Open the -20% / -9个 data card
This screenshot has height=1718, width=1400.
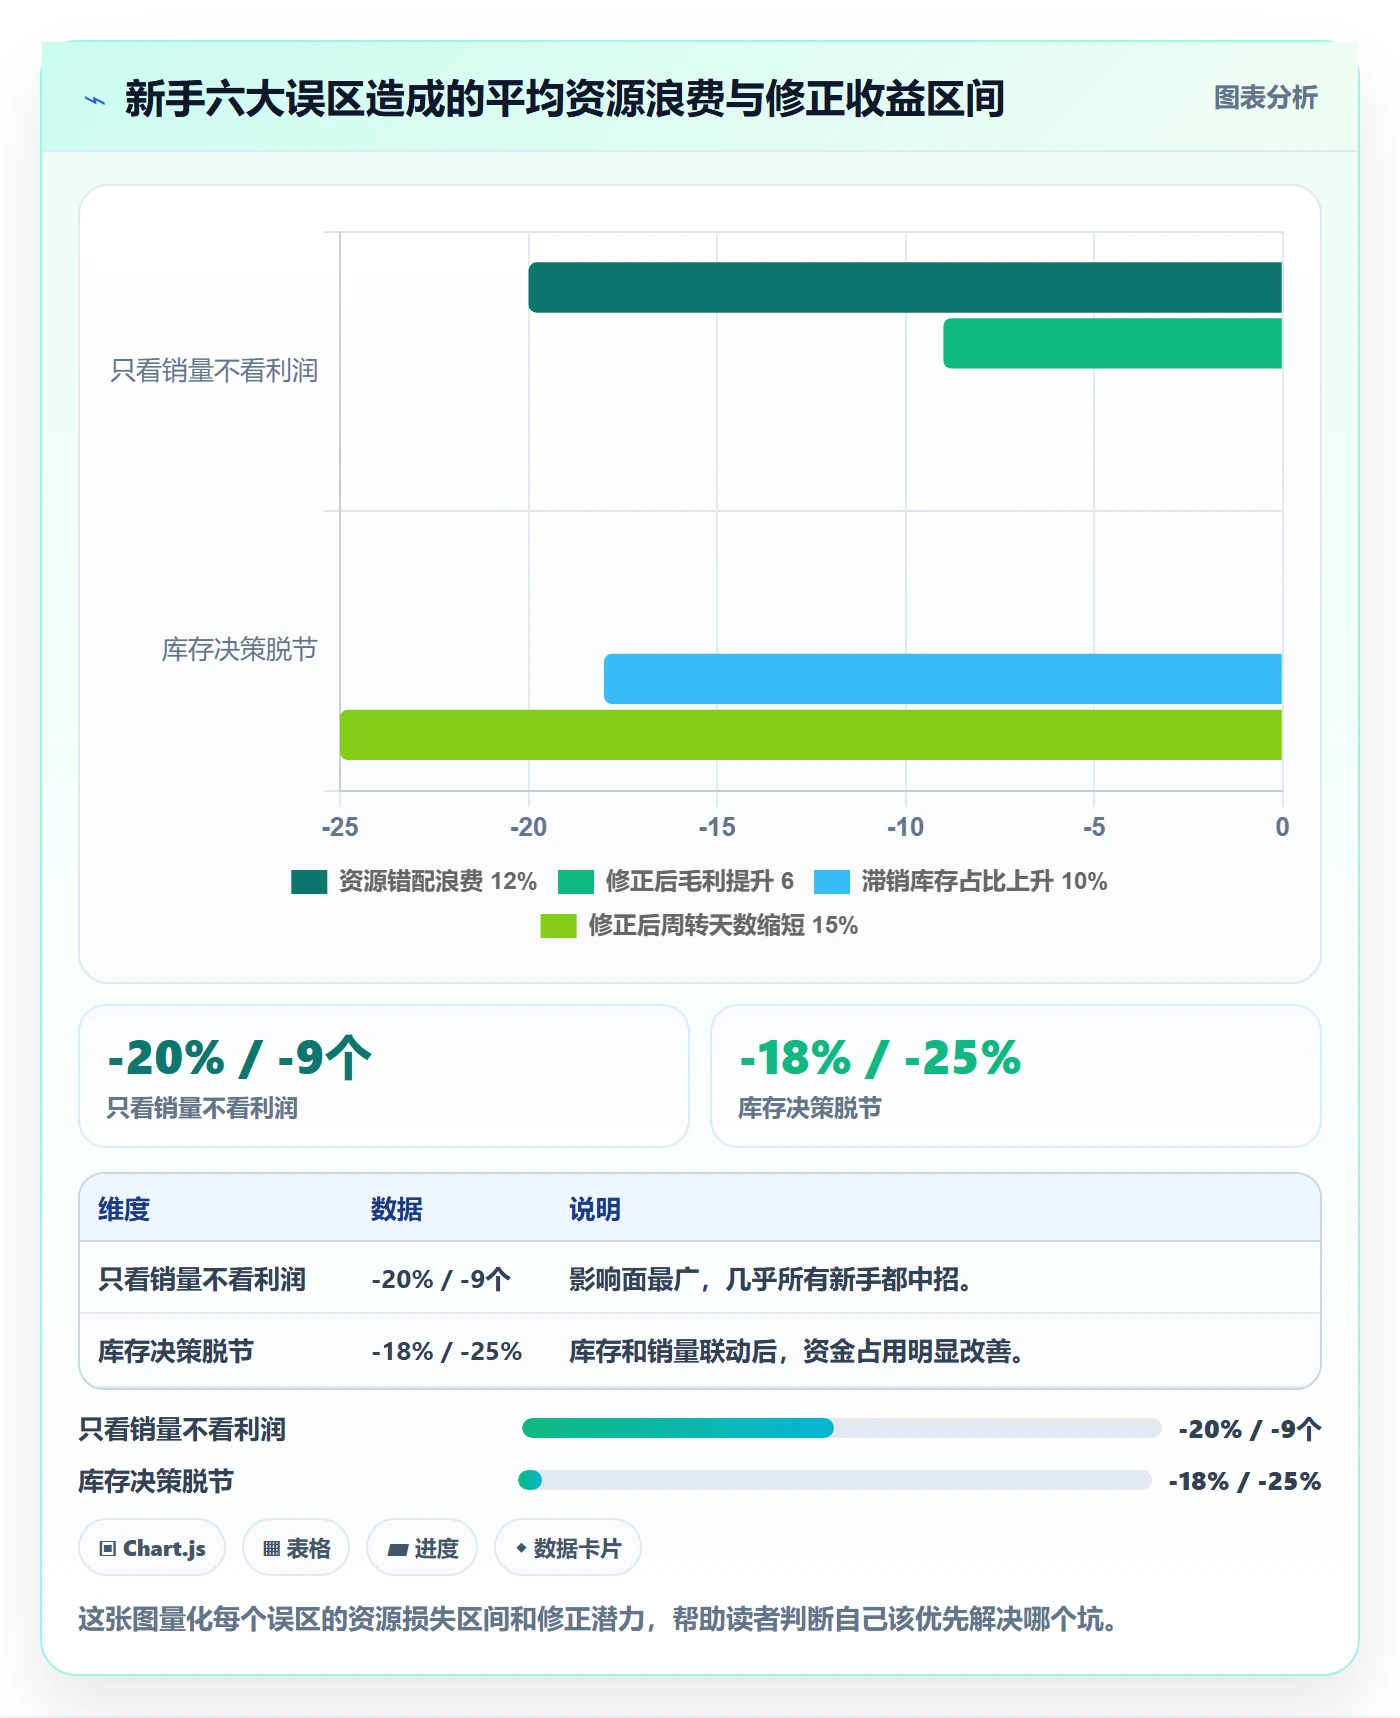coord(384,1076)
